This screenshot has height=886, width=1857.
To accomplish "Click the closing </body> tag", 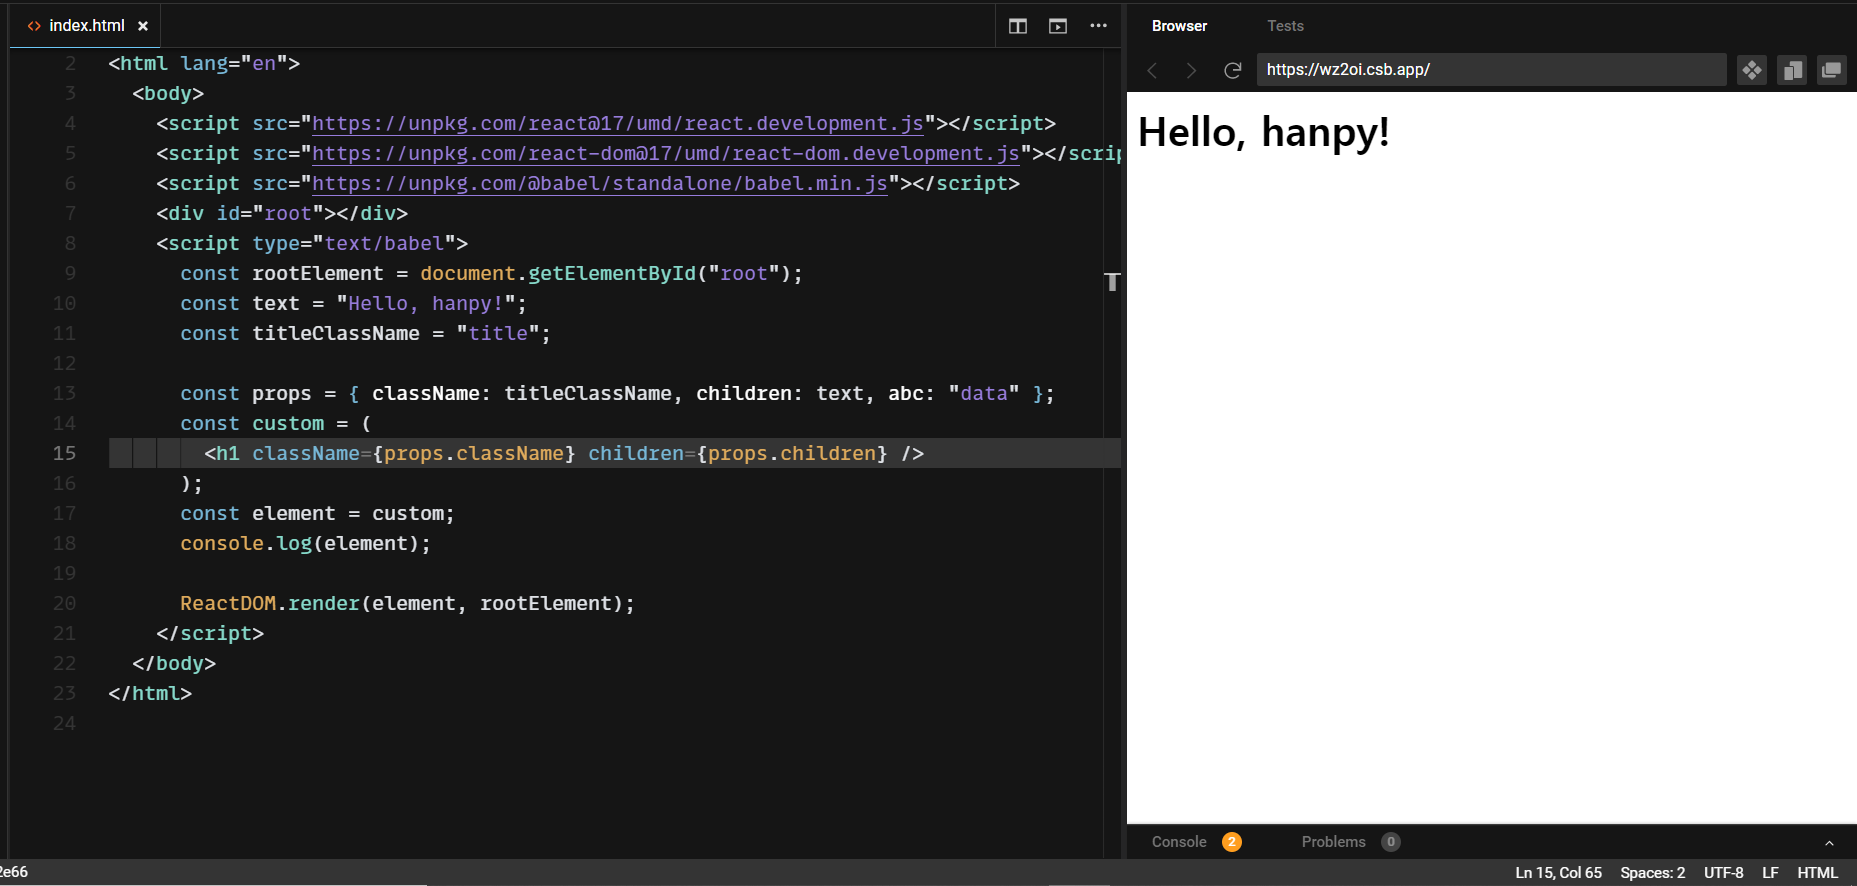I will [174, 664].
